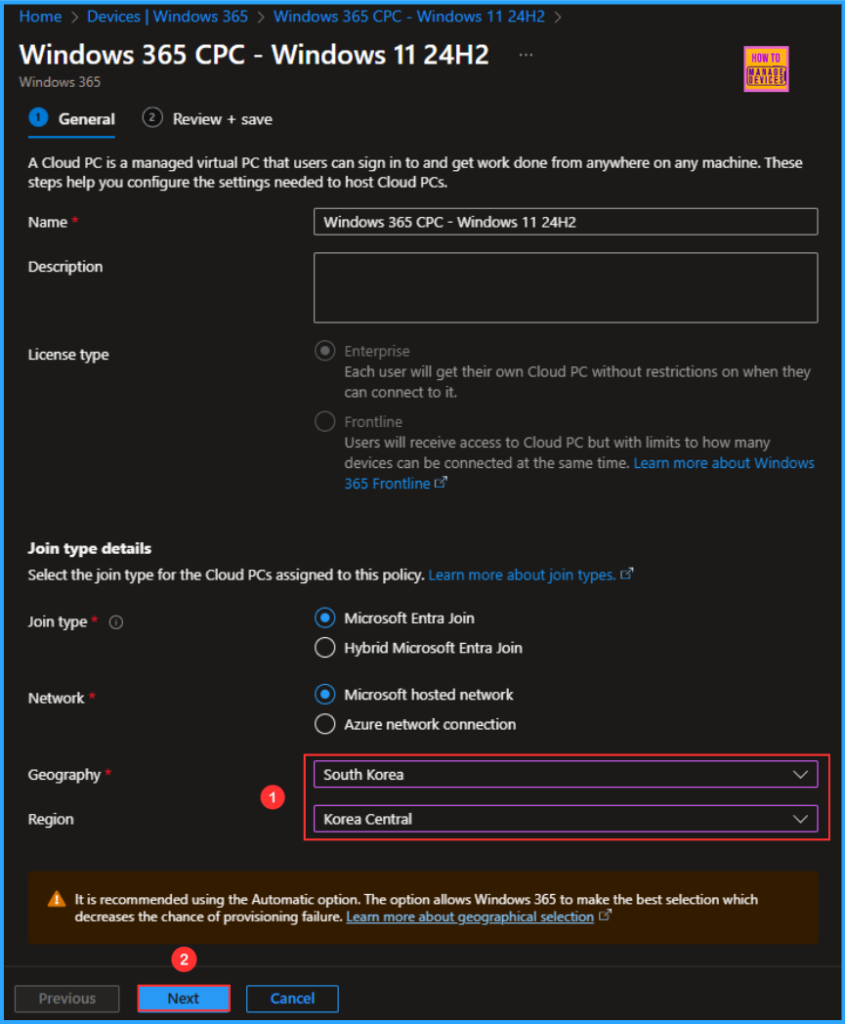The width and height of the screenshot is (845, 1024).
Task: Switch to the Review + save tab
Action: pyautogui.click(x=208, y=119)
